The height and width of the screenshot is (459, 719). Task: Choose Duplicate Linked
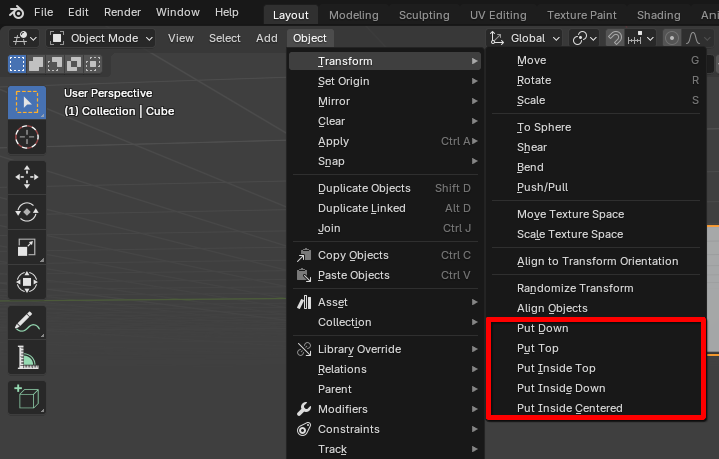[385, 208]
